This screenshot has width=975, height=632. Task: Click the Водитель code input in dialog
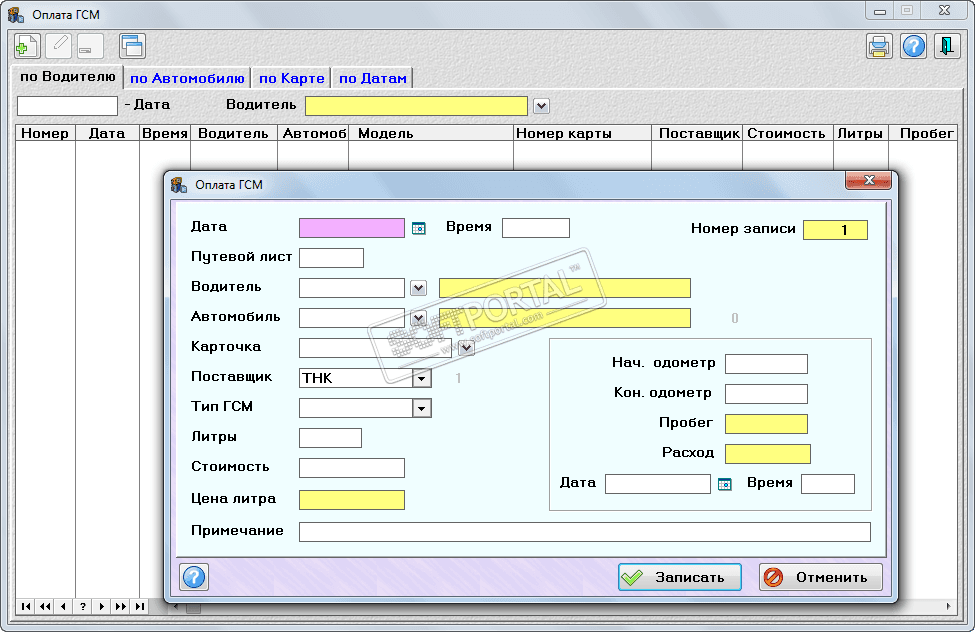(x=352, y=288)
